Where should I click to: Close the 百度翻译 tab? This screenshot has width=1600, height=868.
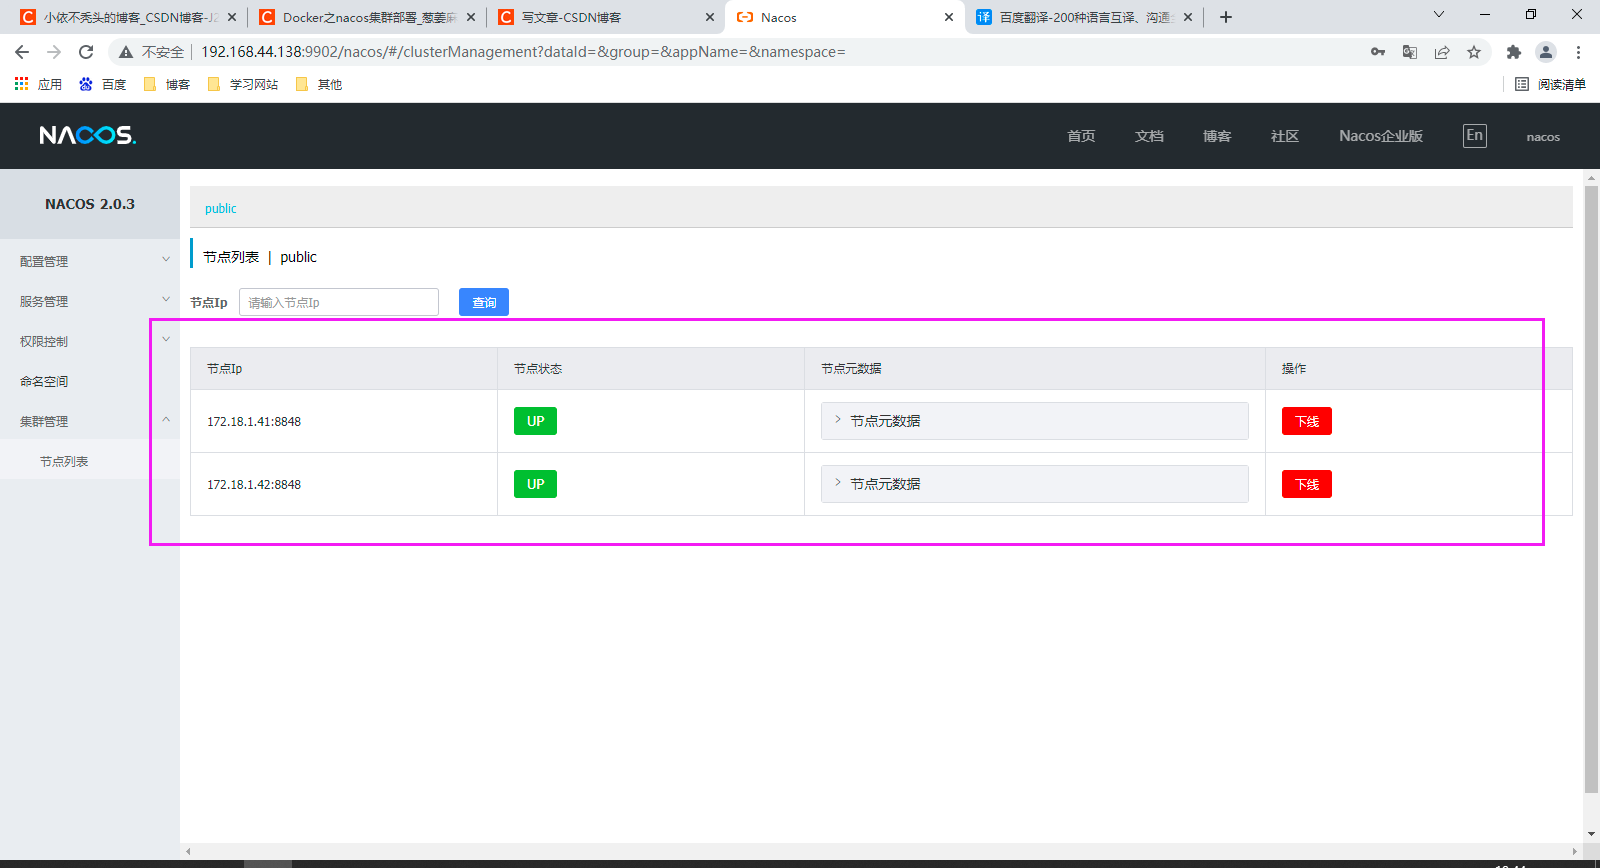[x=1188, y=17]
